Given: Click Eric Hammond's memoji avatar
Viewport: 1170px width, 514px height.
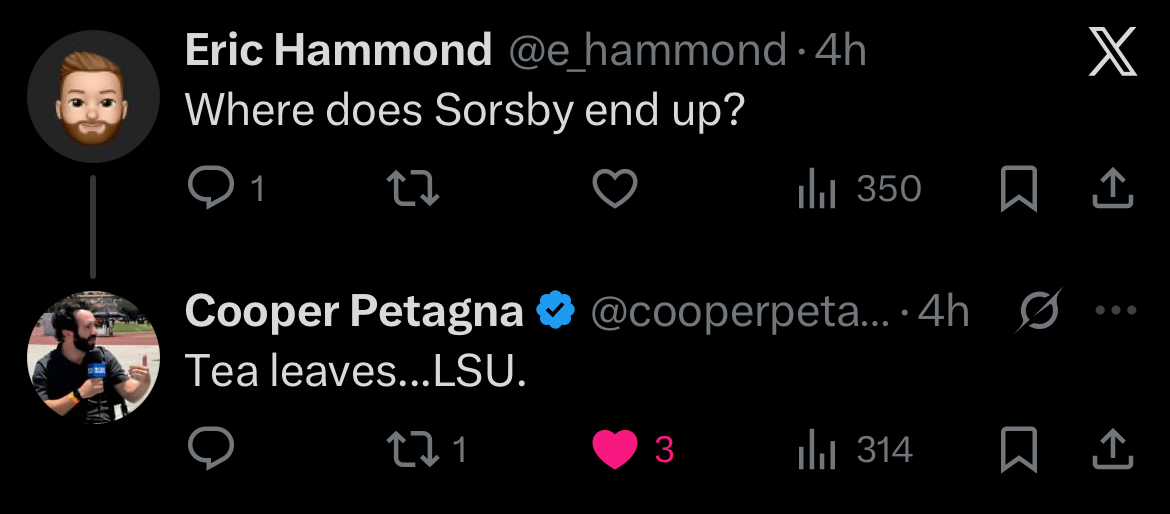Looking at the screenshot, I should click(x=93, y=97).
